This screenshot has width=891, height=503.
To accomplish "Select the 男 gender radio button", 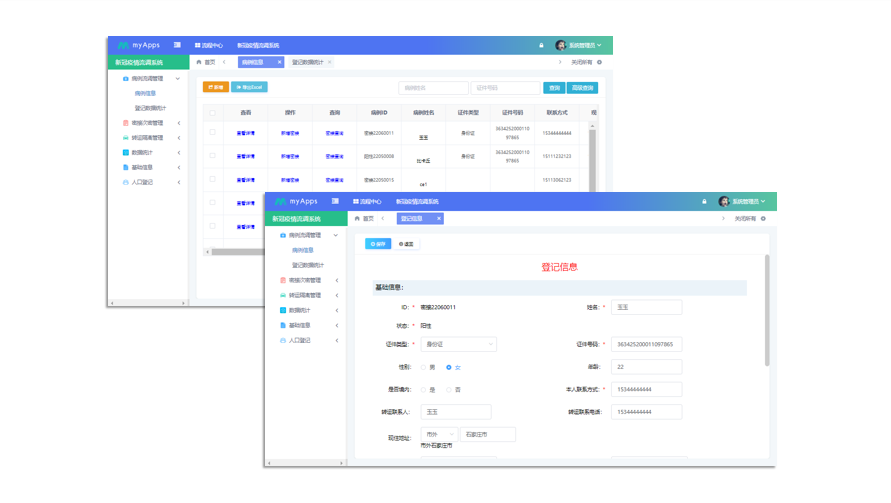I will click(x=423, y=367).
